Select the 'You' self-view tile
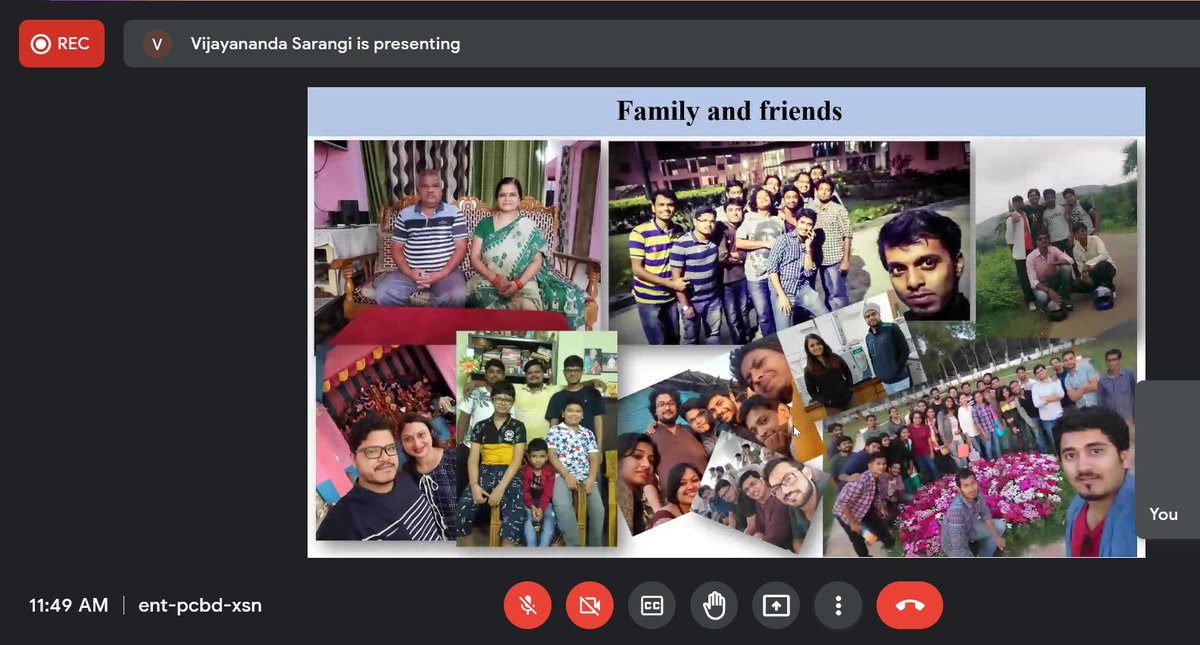 click(1167, 460)
